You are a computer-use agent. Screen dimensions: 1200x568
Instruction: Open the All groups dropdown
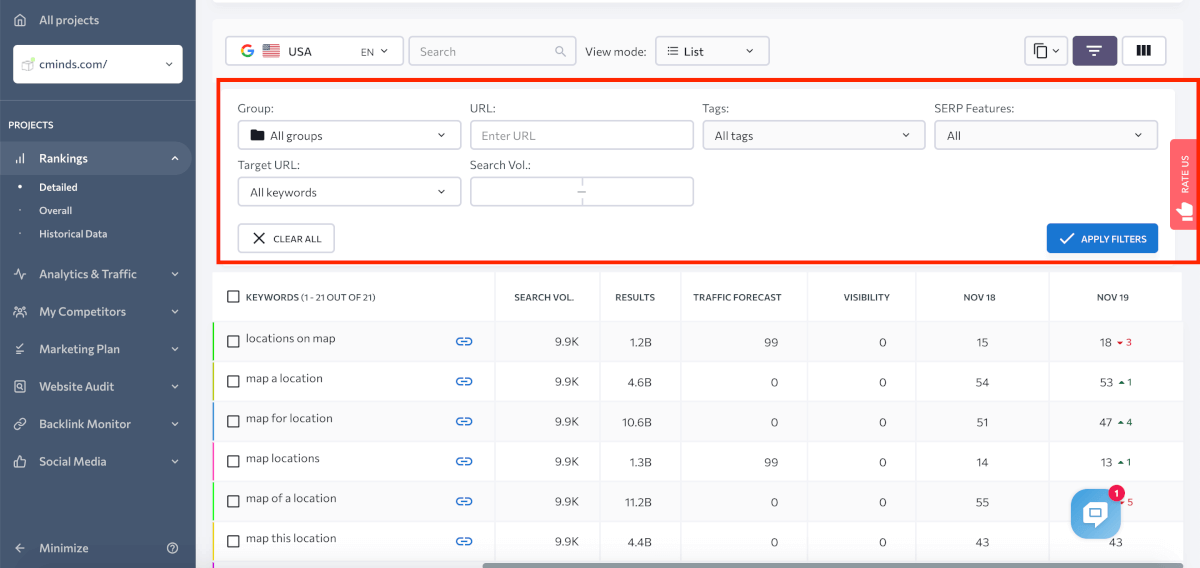pos(349,135)
